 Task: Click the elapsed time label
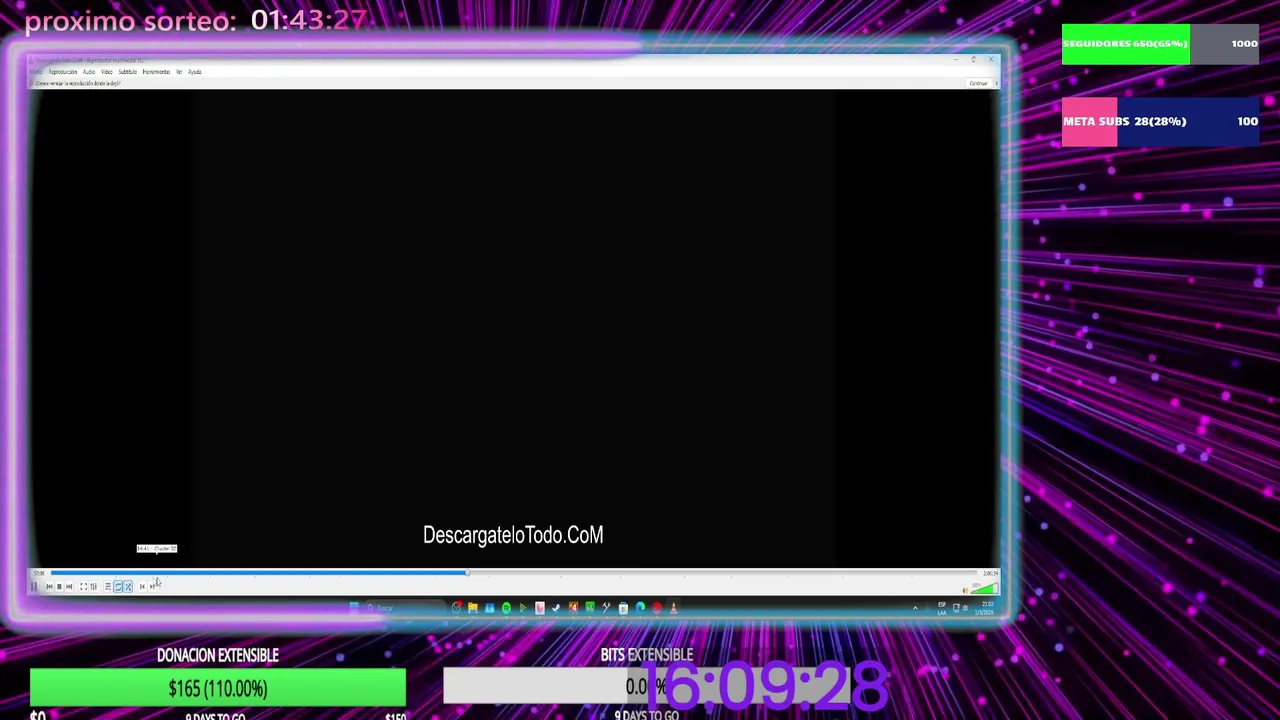pyautogui.click(x=39, y=573)
